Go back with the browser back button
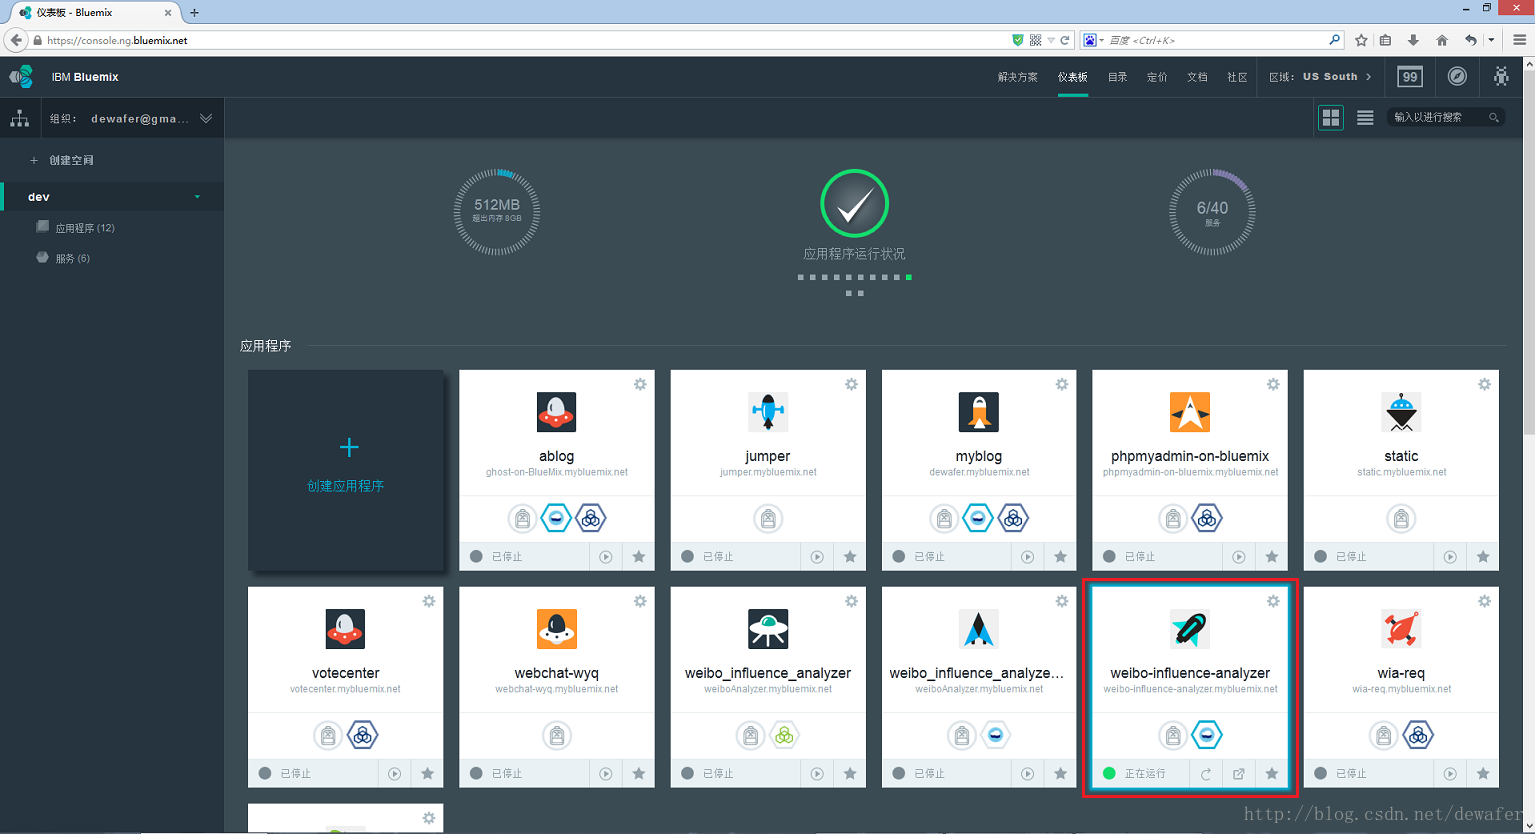 [x=16, y=40]
